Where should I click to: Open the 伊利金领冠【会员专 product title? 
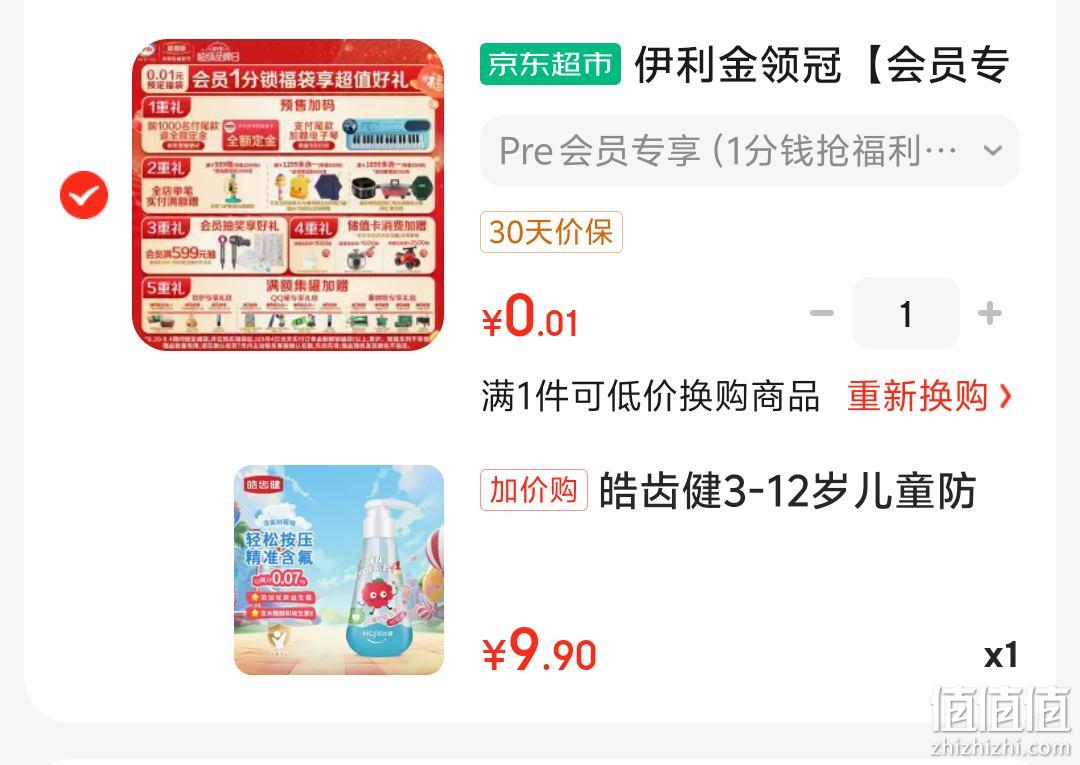(822, 65)
